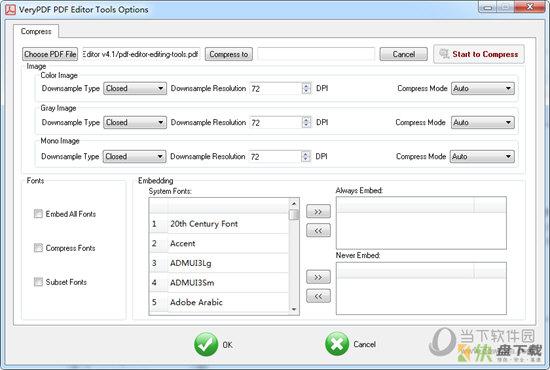The height and width of the screenshot is (370, 550).
Task: Click the VeryPDF app icon in title bar
Action: coord(10,9)
